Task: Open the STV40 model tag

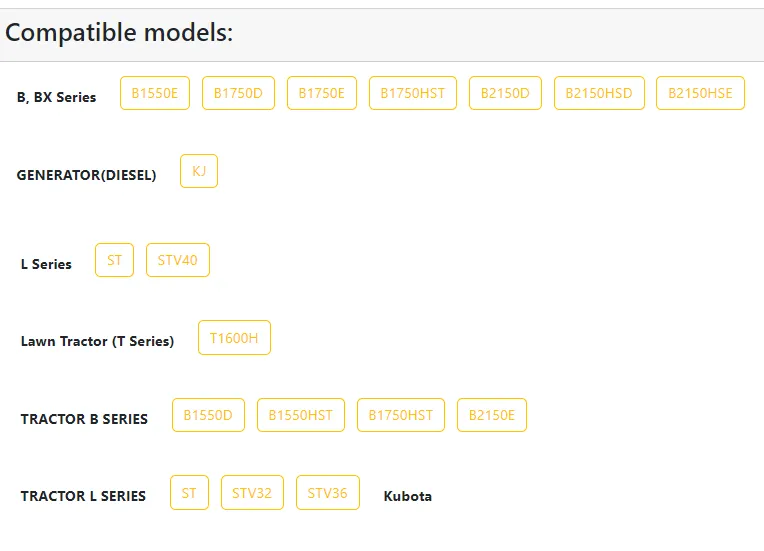Action: [178, 260]
